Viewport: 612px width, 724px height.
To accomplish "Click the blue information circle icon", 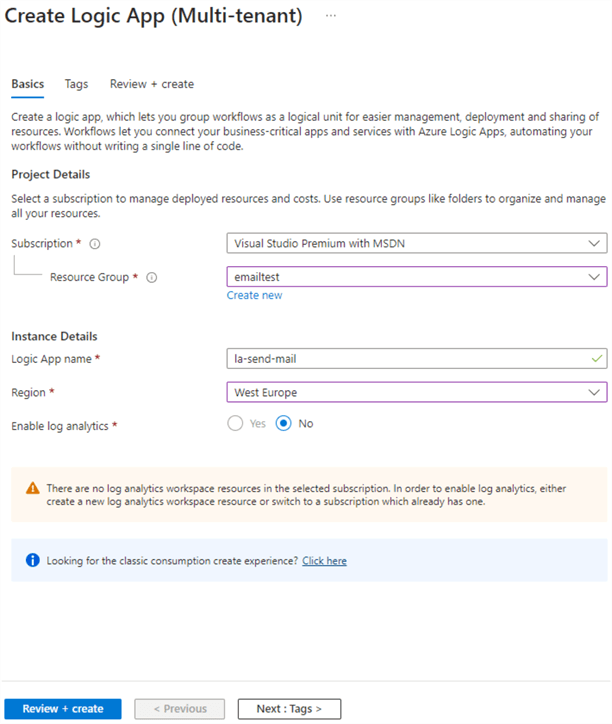I will point(32,561).
